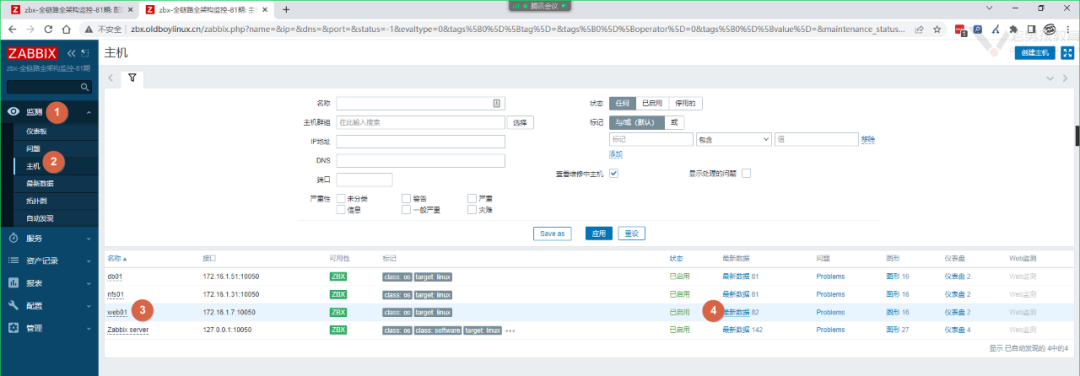This screenshot has height=376, width=1080.
Task: Open the browser profile avatar
Action: coord(1050,30)
